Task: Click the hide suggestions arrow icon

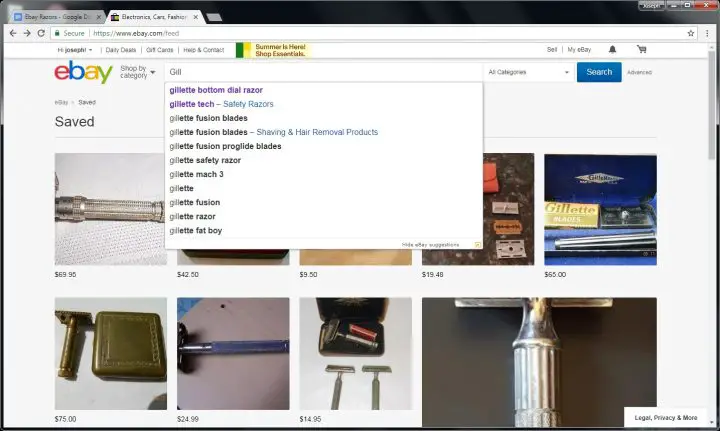Action: [478, 245]
